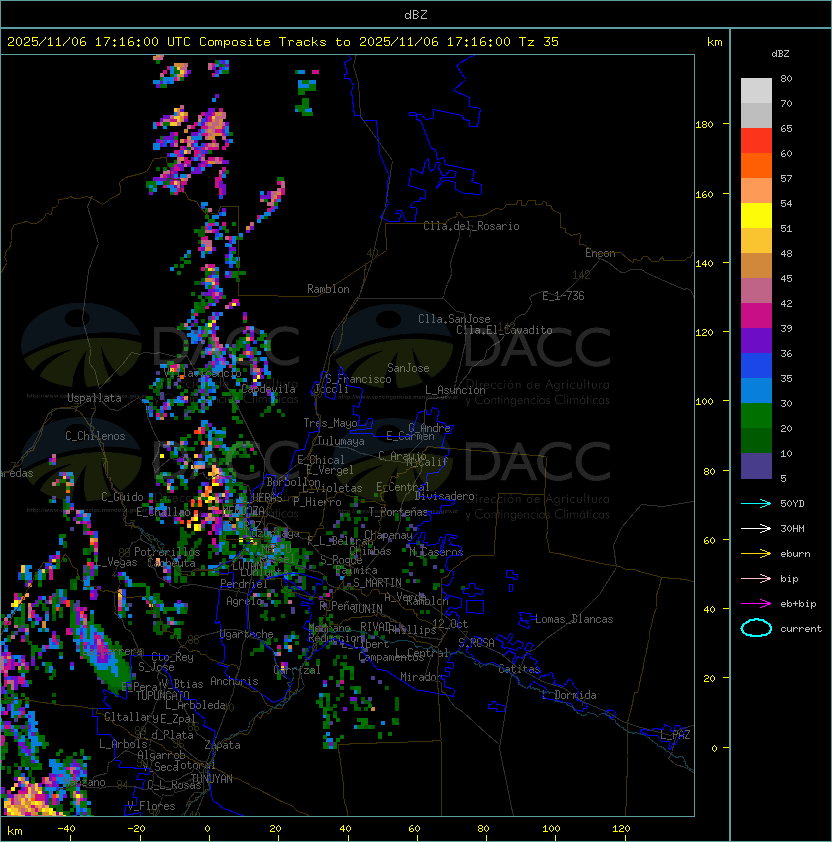Select the light gray top swatch in scale
Image resolution: width=832 pixels, height=842 pixels.
point(756,91)
